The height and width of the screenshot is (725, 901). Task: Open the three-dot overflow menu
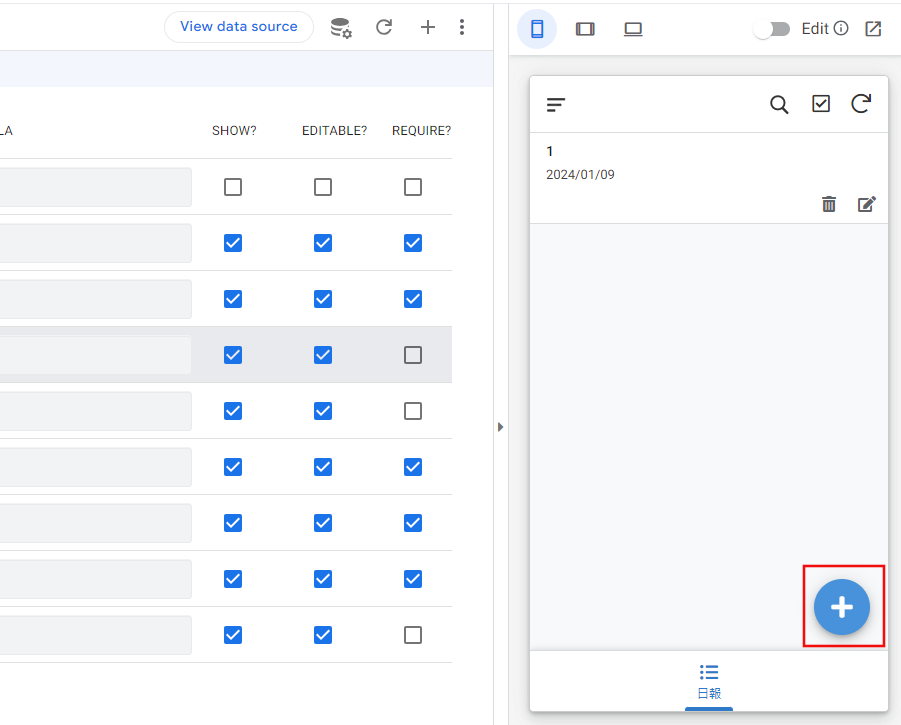[462, 27]
